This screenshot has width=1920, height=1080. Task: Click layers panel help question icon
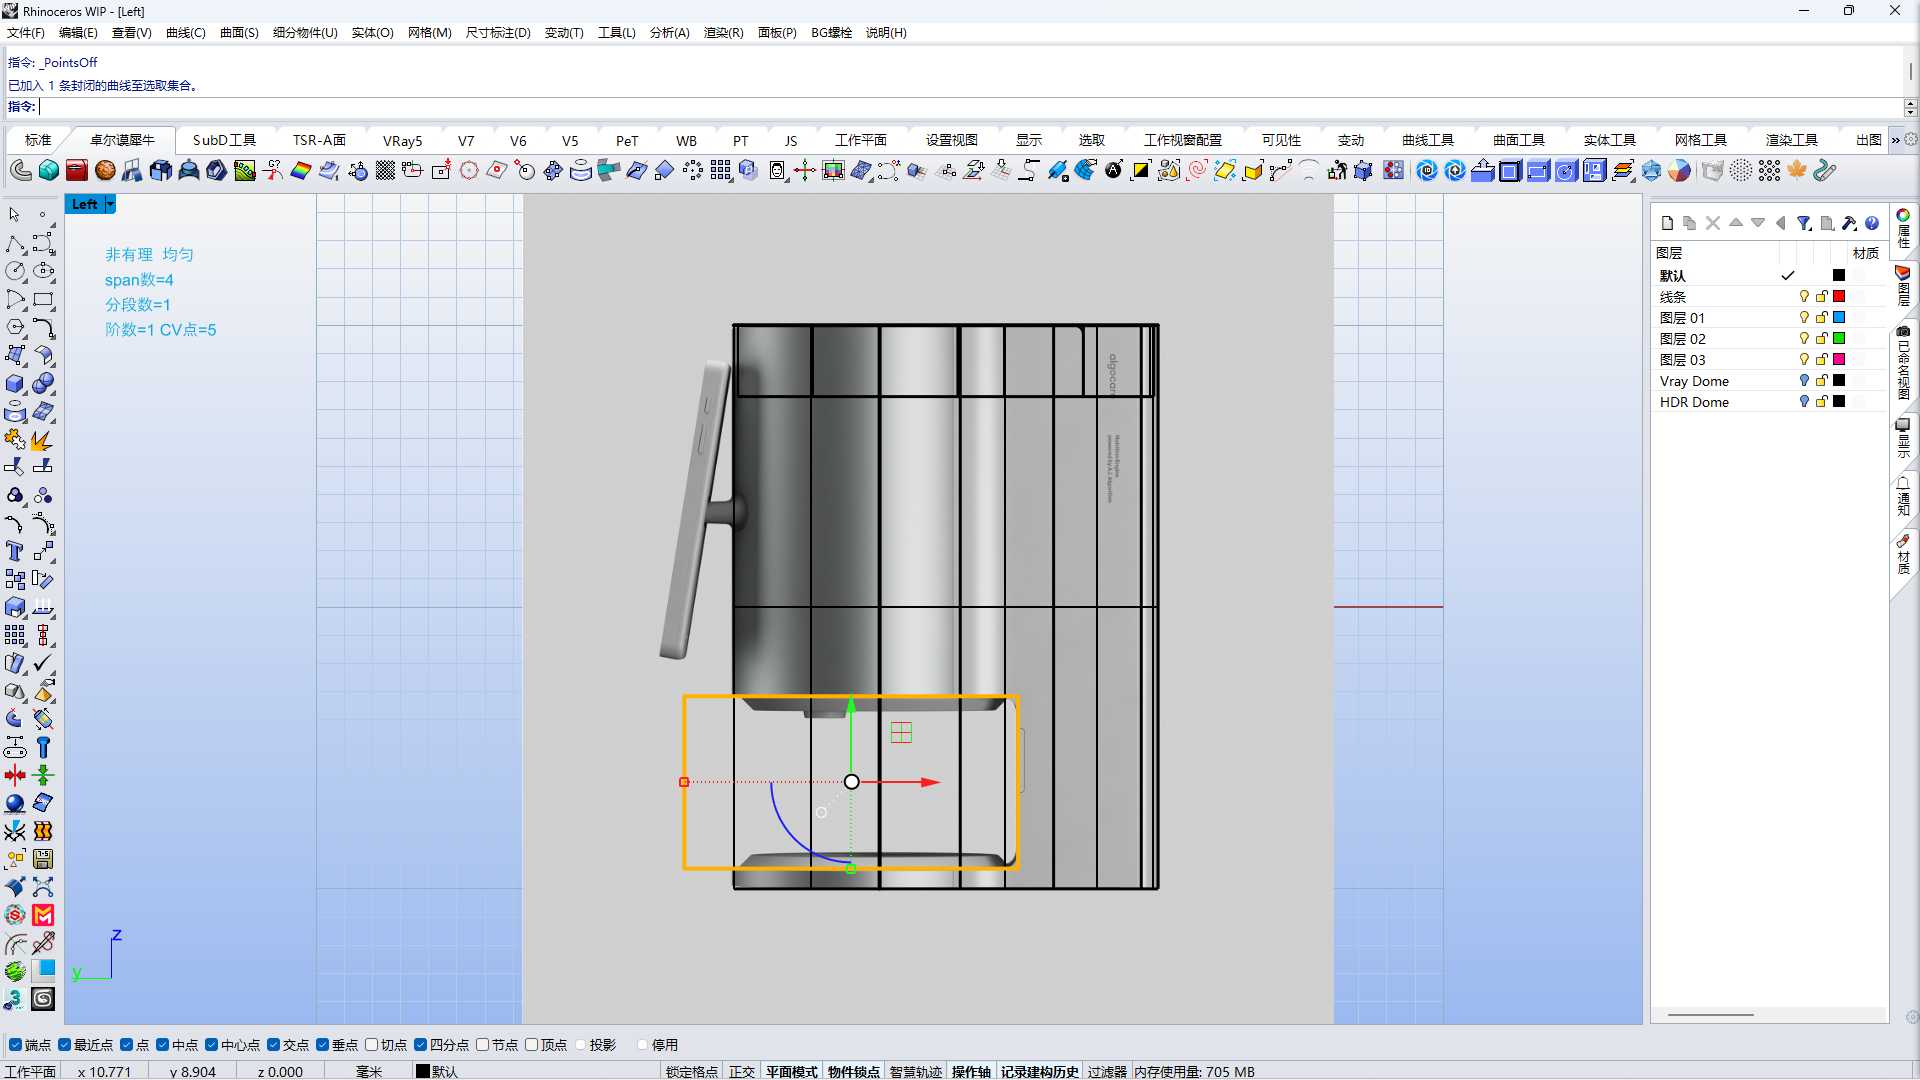(1872, 223)
